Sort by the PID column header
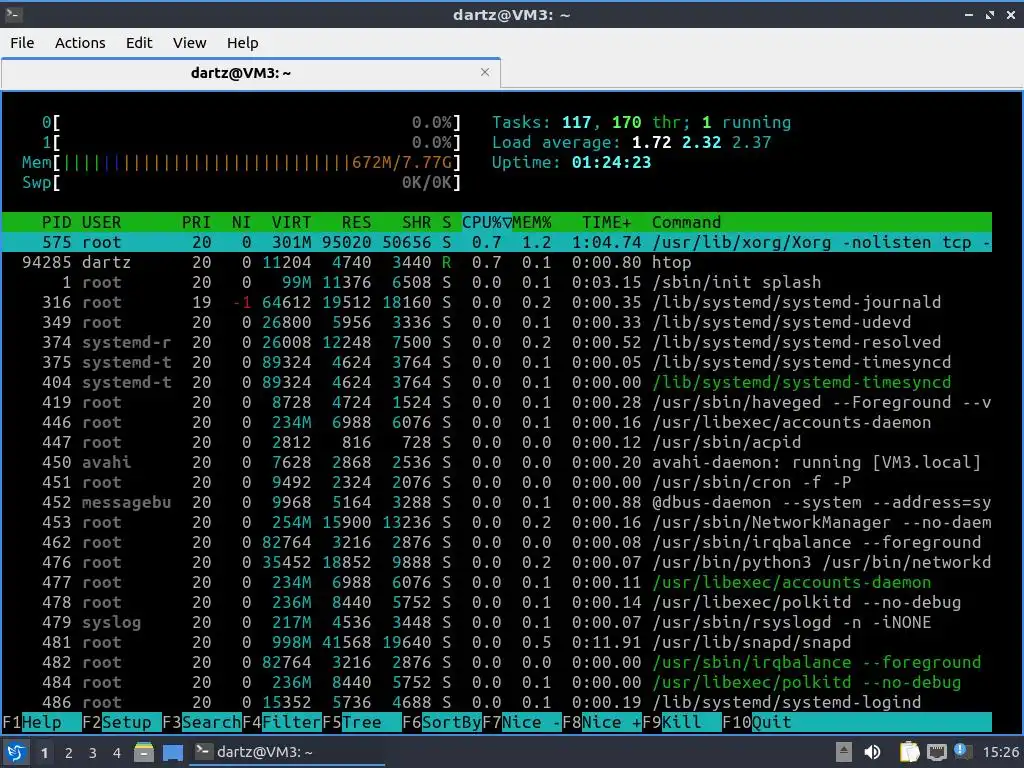The image size is (1024, 768). [x=56, y=223]
